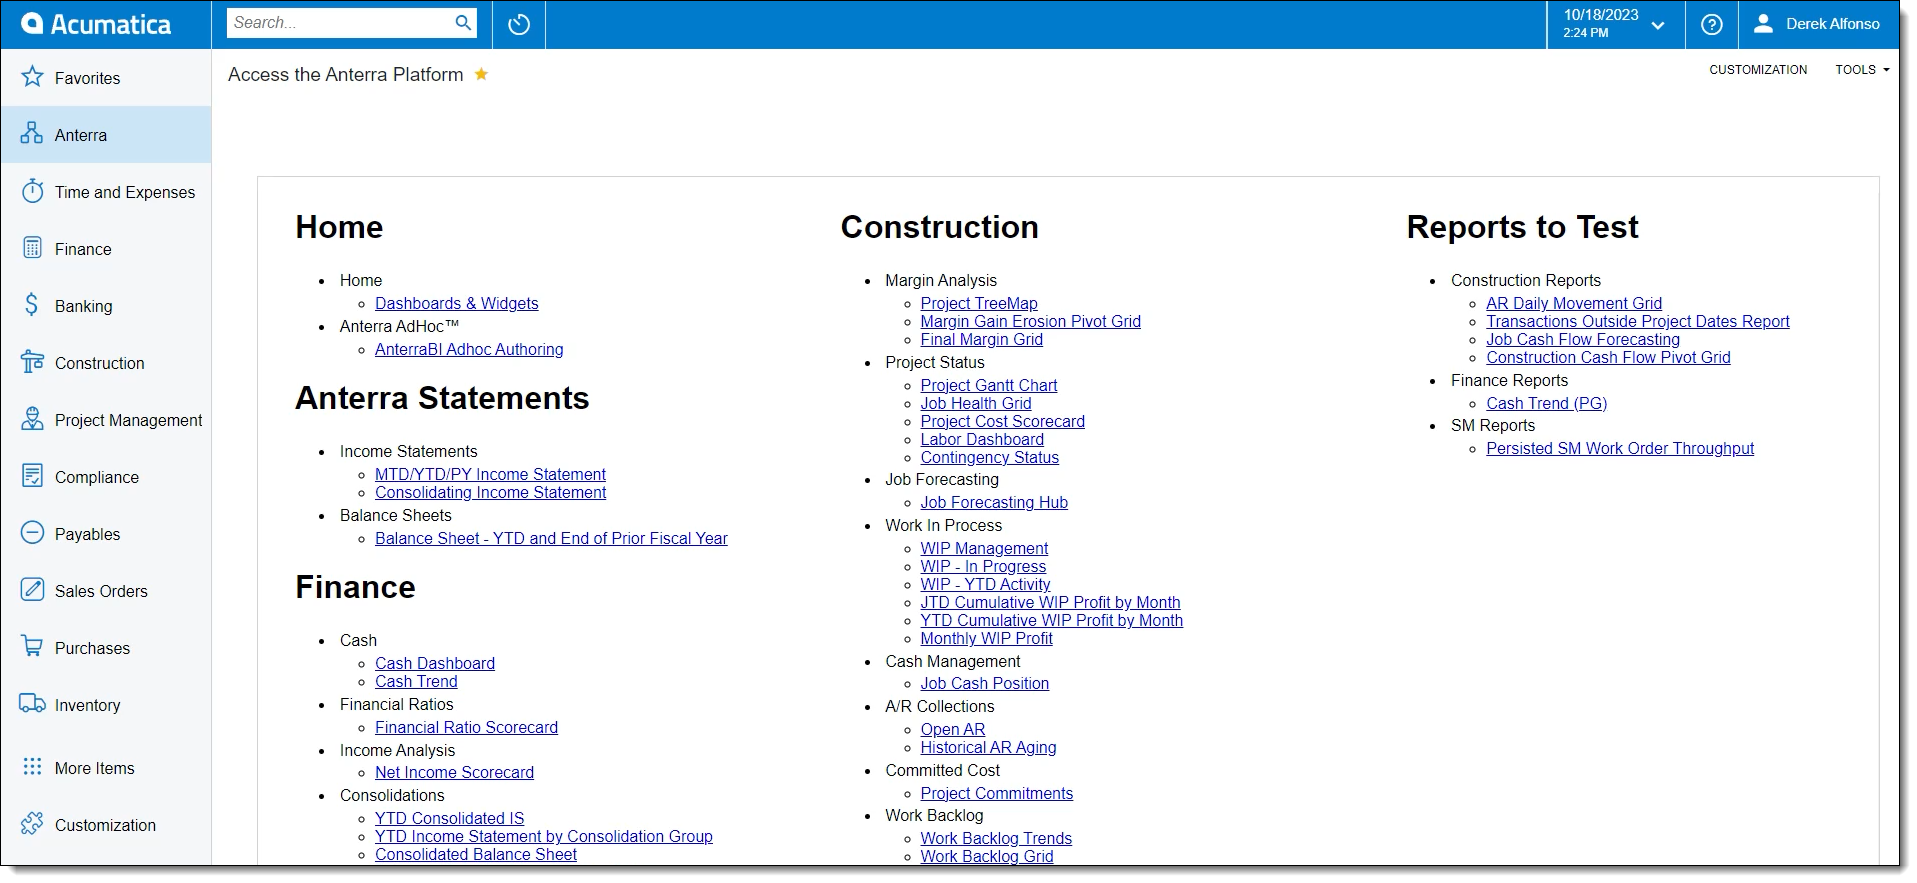Open Monthly WIP Profit link
The width and height of the screenshot is (1917, 883).
click(986, 638)
